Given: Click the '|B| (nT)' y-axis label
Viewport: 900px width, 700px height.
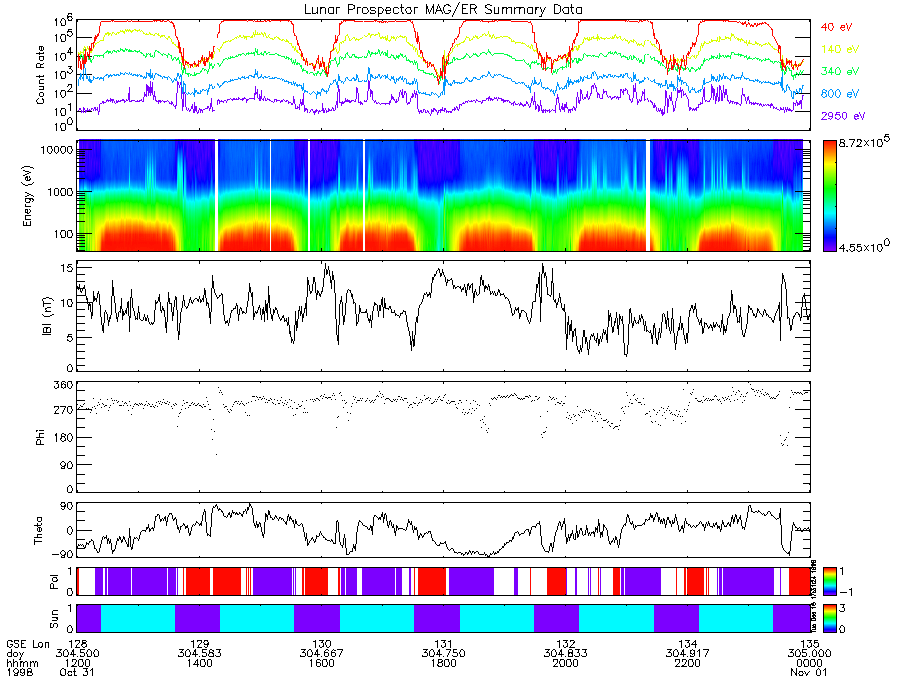Looking at the screenshot, I should (x=46, y=316).
